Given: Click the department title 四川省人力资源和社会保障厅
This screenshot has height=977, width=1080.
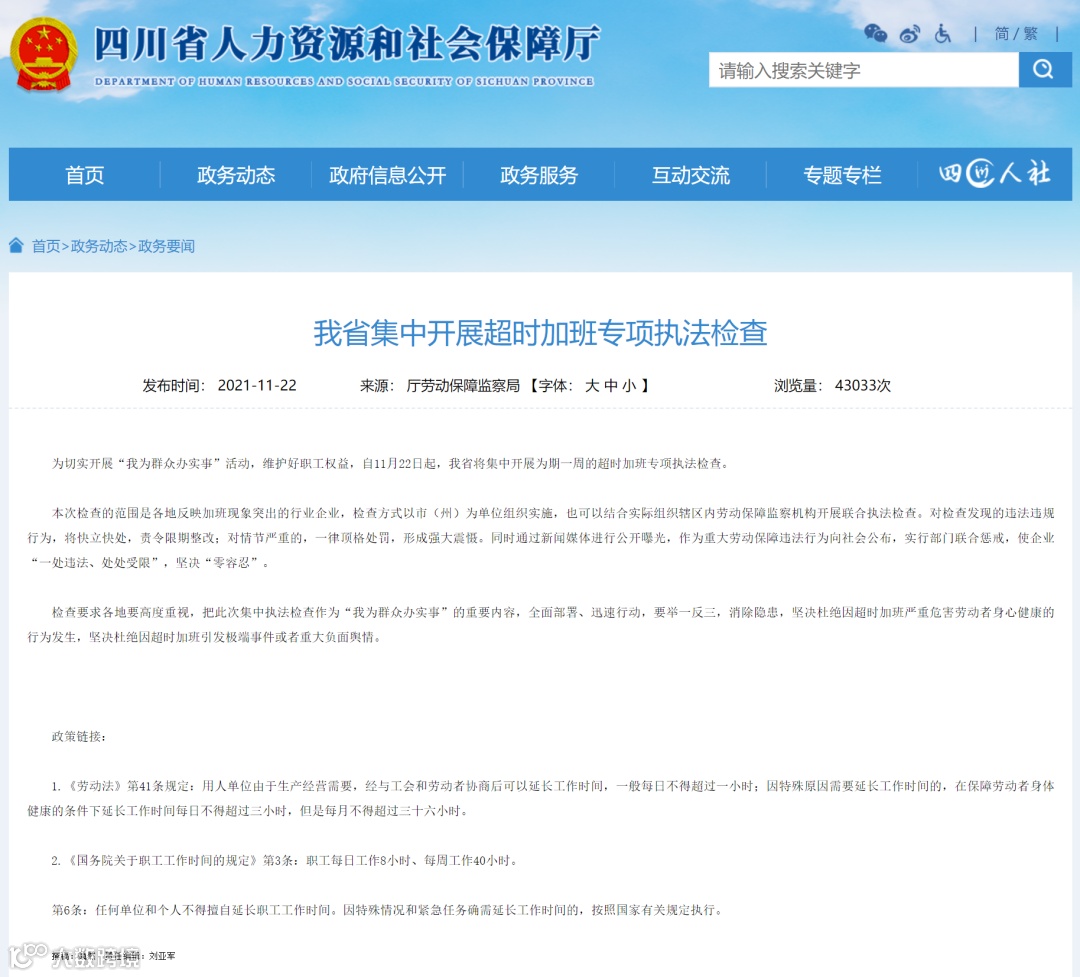Looking at the screenshot, I should (348, 44).
